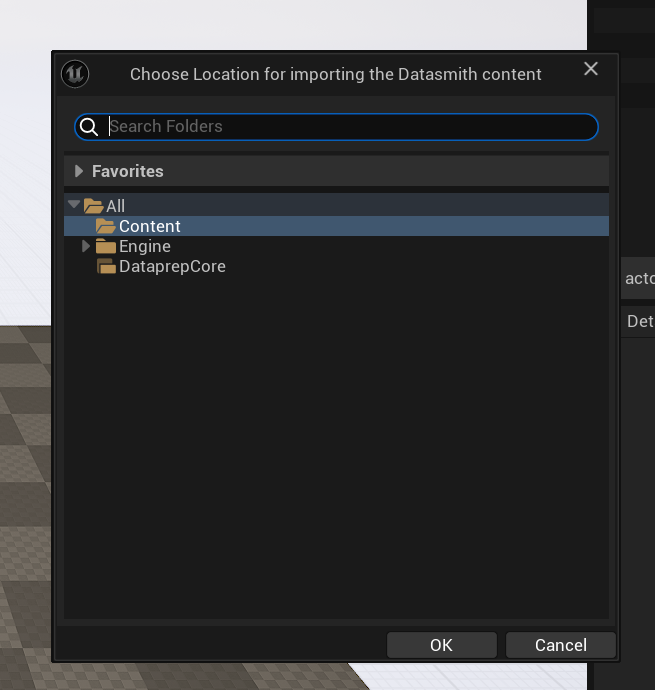The height and width of the screenshot is (690, 655).
Task: Click the Engine folder icon
Action: 106,246
